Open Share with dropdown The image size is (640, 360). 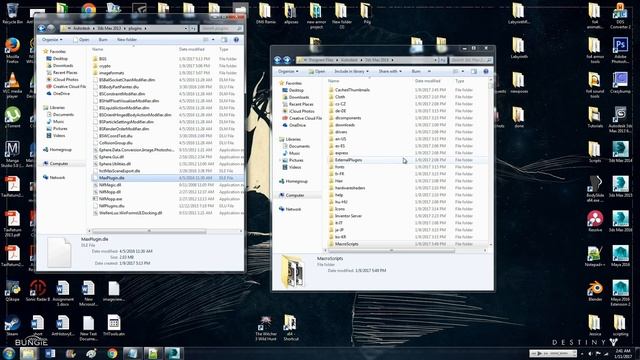(389, 71)
